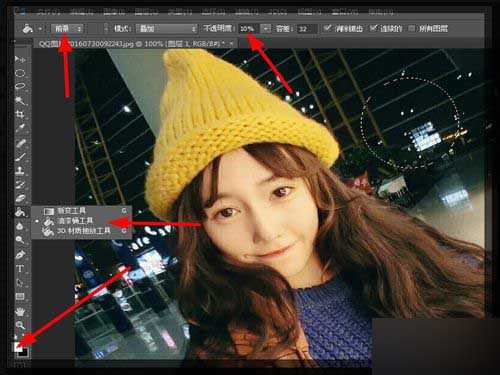Image resolution: width=500 pixels, height=375 pixels.
Task: Toggle the 连续的 (contiguous) checkbox
Action: (x=373, y=28)
